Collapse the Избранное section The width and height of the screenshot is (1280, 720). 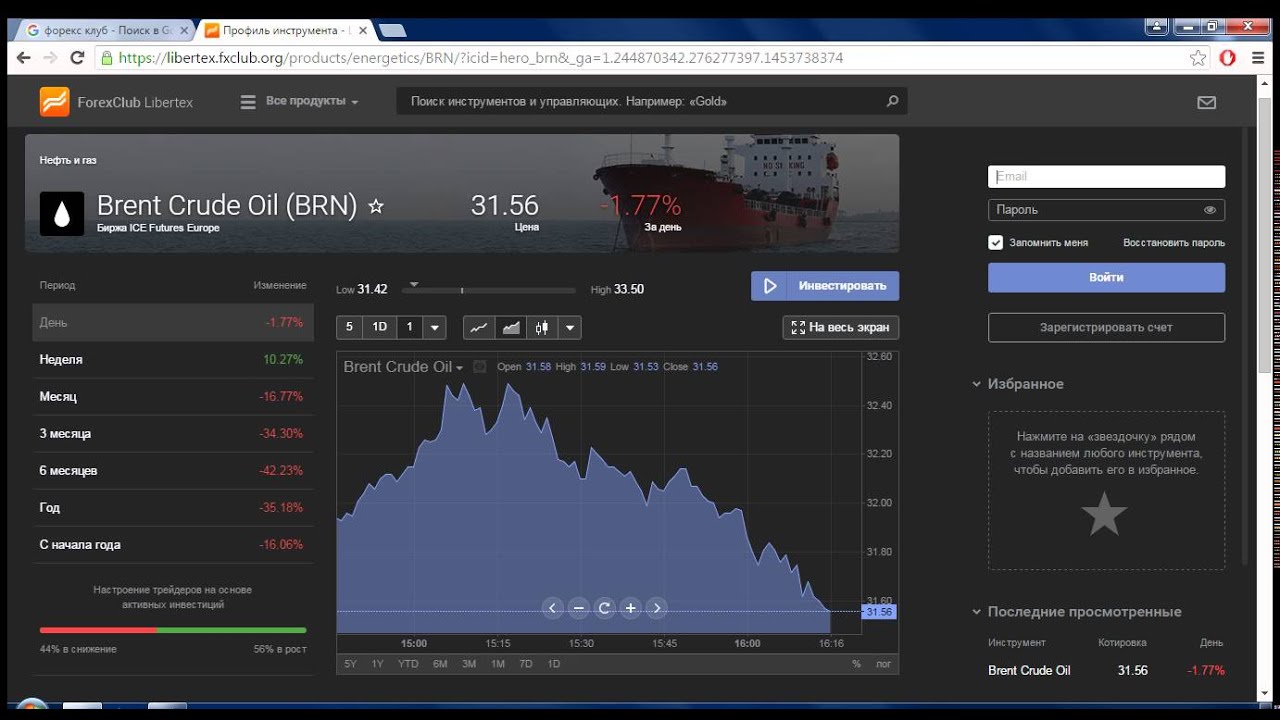[x=977, y=384]
